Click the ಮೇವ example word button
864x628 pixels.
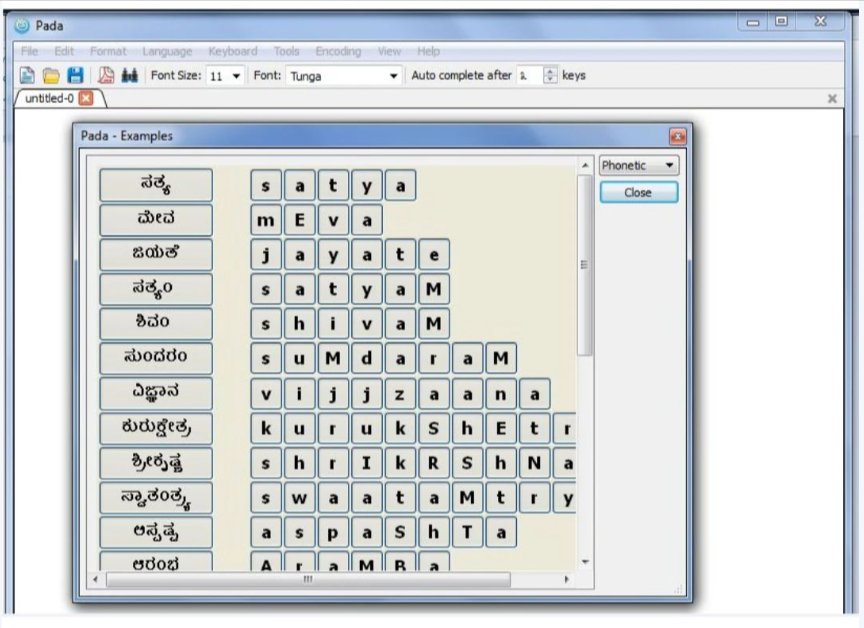pos(156,219)
